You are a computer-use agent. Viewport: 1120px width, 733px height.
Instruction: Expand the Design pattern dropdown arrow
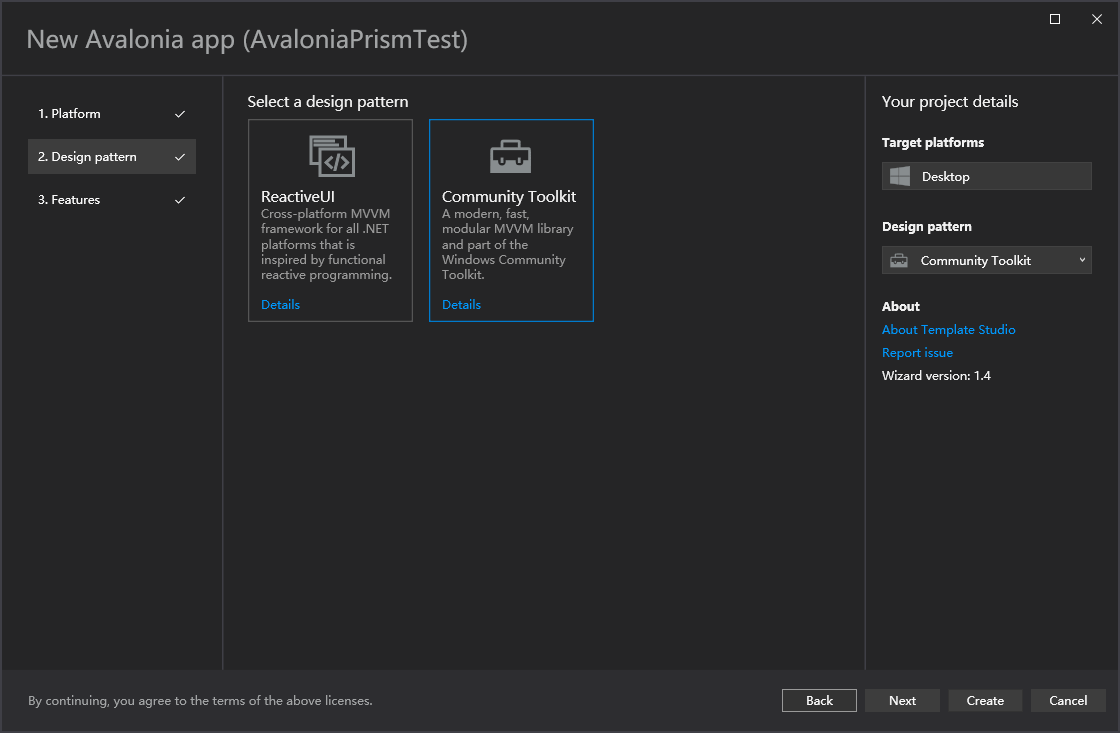(1082, 260)
